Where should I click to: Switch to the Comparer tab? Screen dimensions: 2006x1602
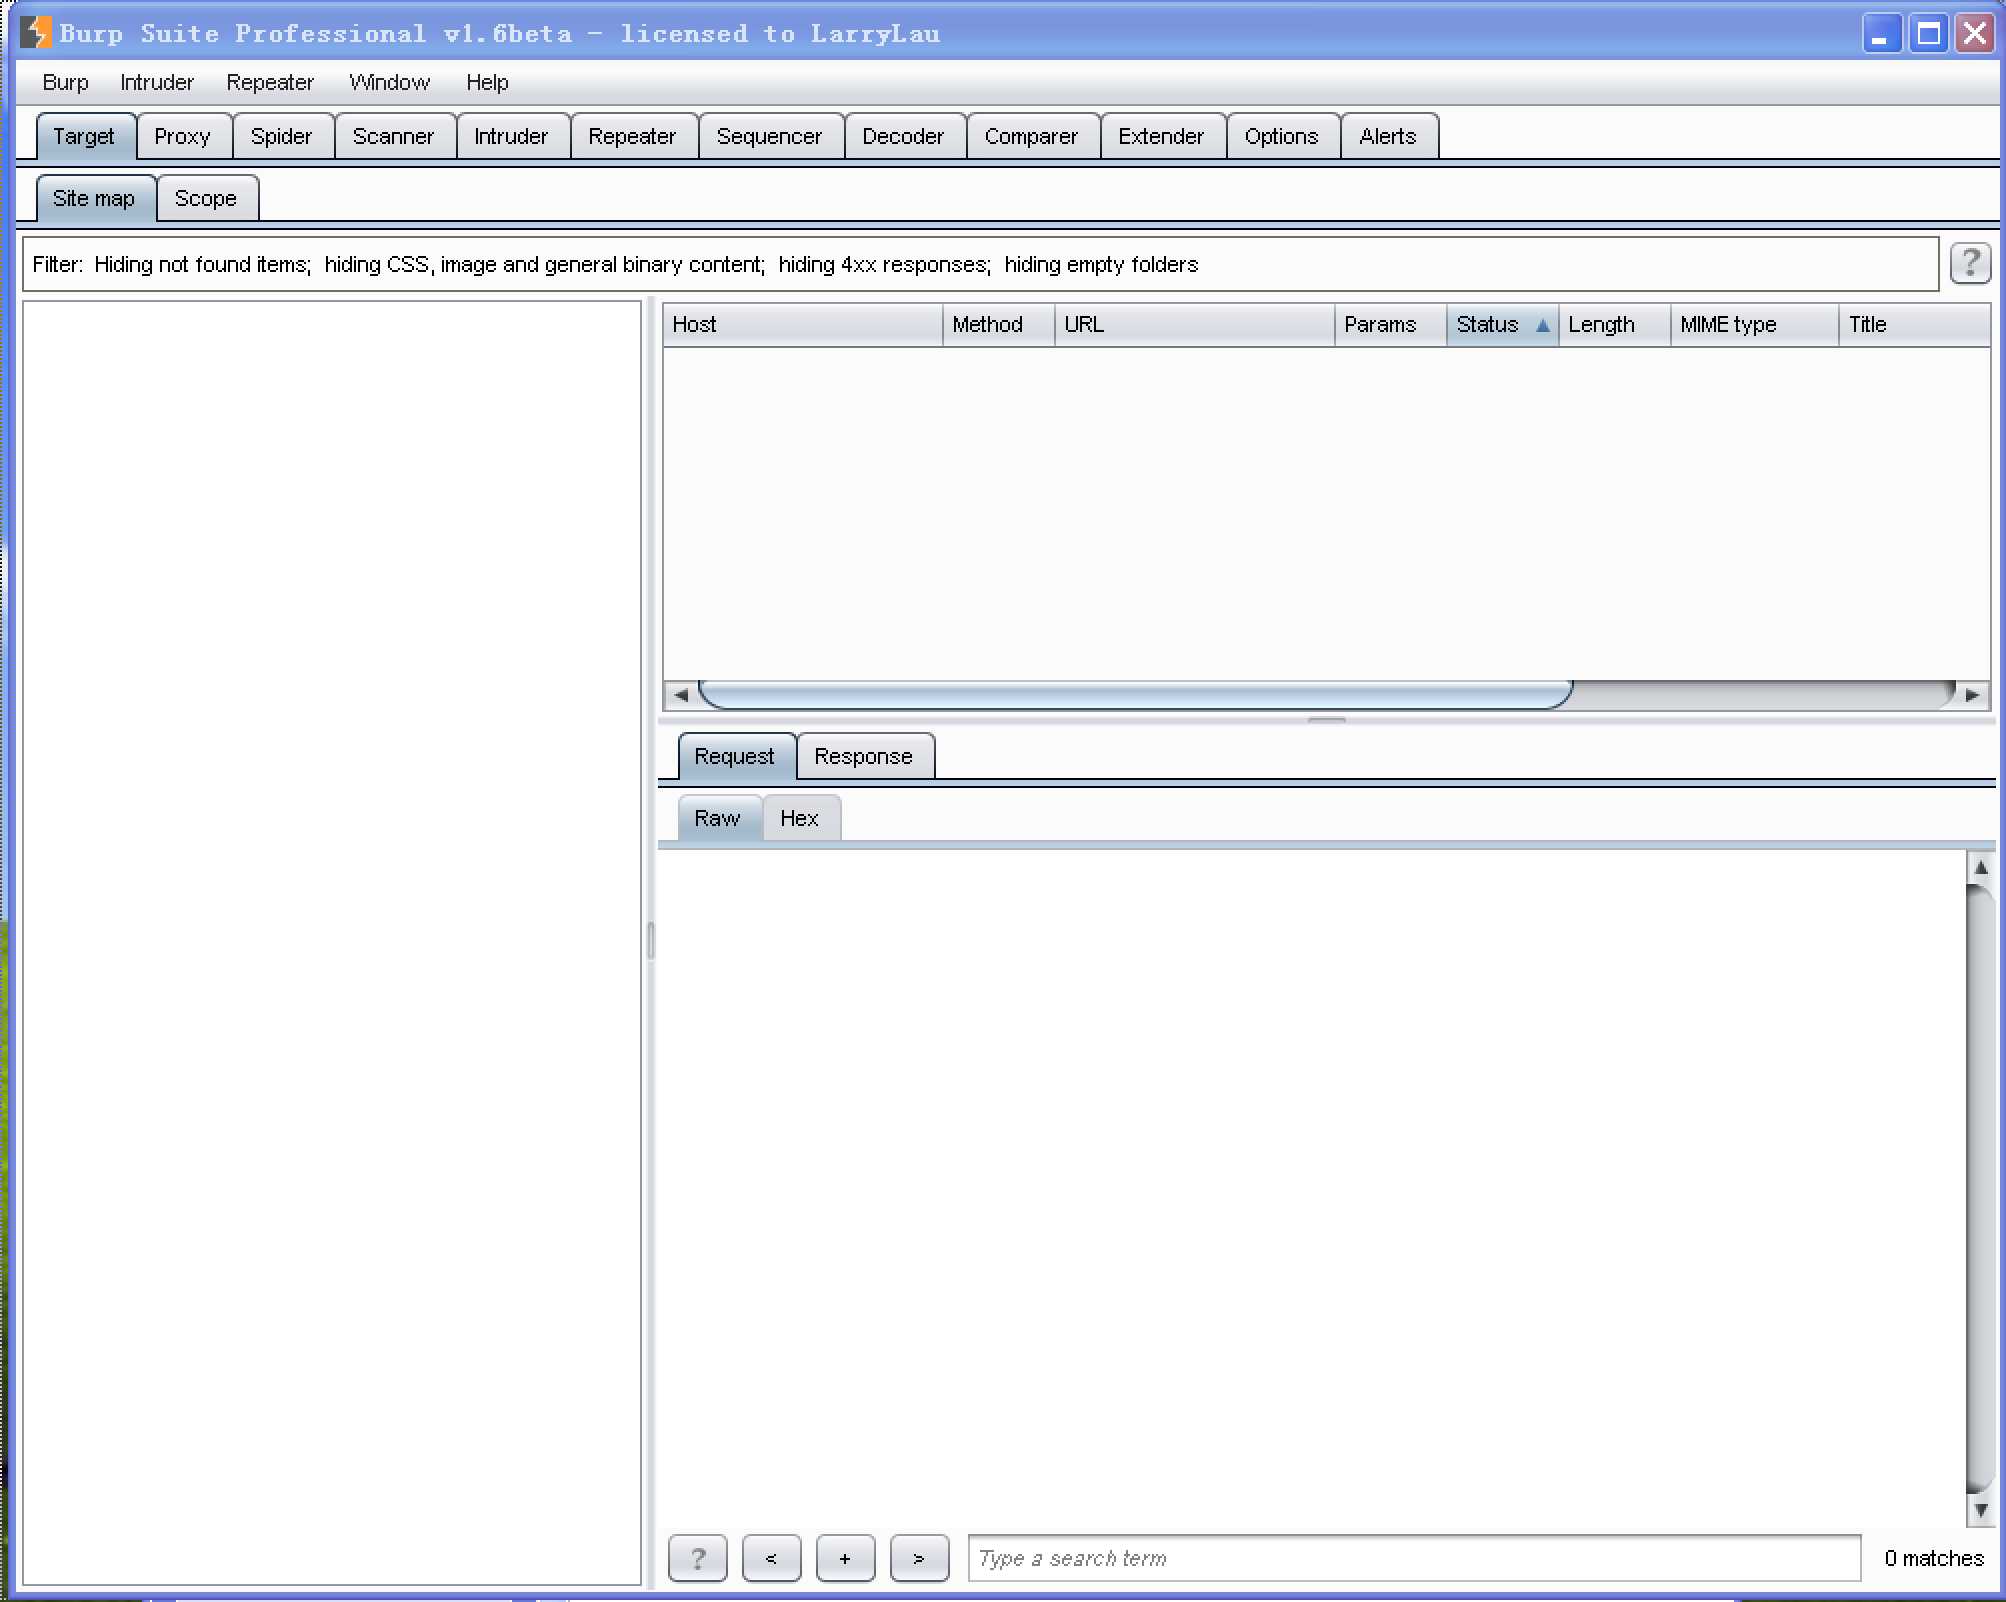(1031, 136)
